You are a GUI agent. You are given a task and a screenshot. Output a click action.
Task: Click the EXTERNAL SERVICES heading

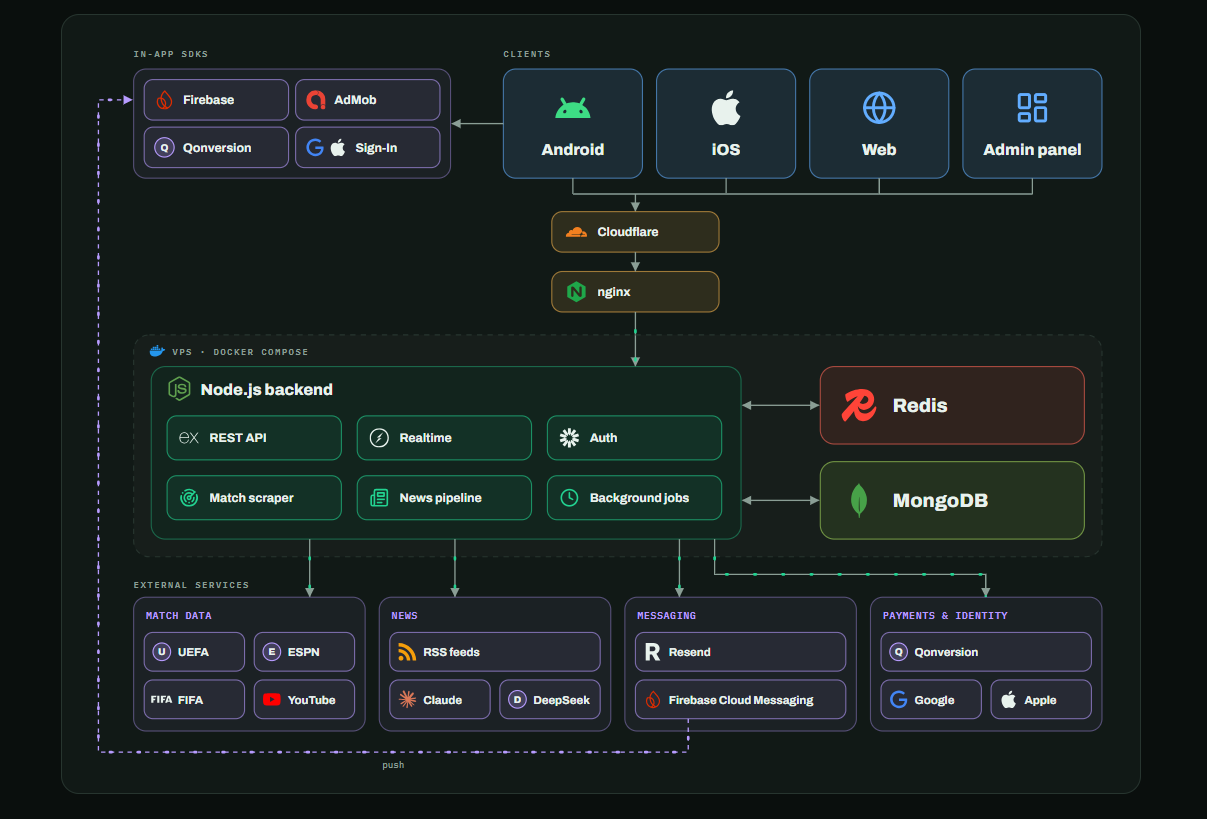click(191, 585)
